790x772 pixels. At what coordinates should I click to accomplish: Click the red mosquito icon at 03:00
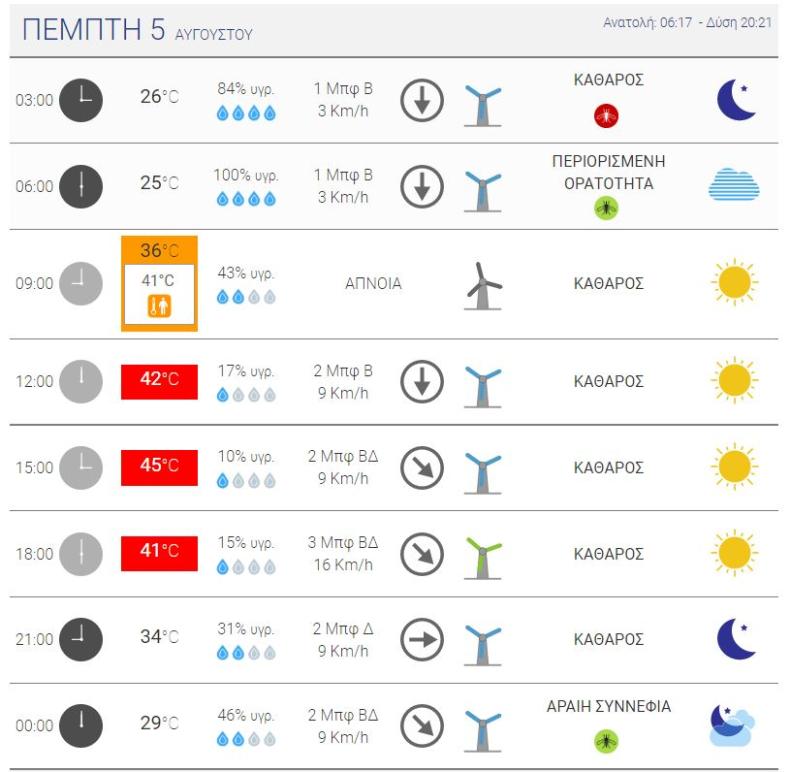click(606, 116)
